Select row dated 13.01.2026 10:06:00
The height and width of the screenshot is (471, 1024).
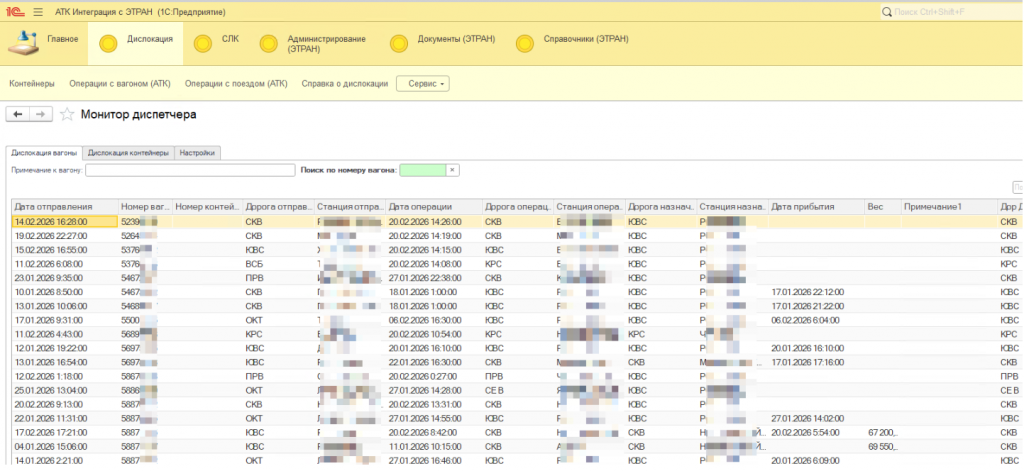[517, 306]
